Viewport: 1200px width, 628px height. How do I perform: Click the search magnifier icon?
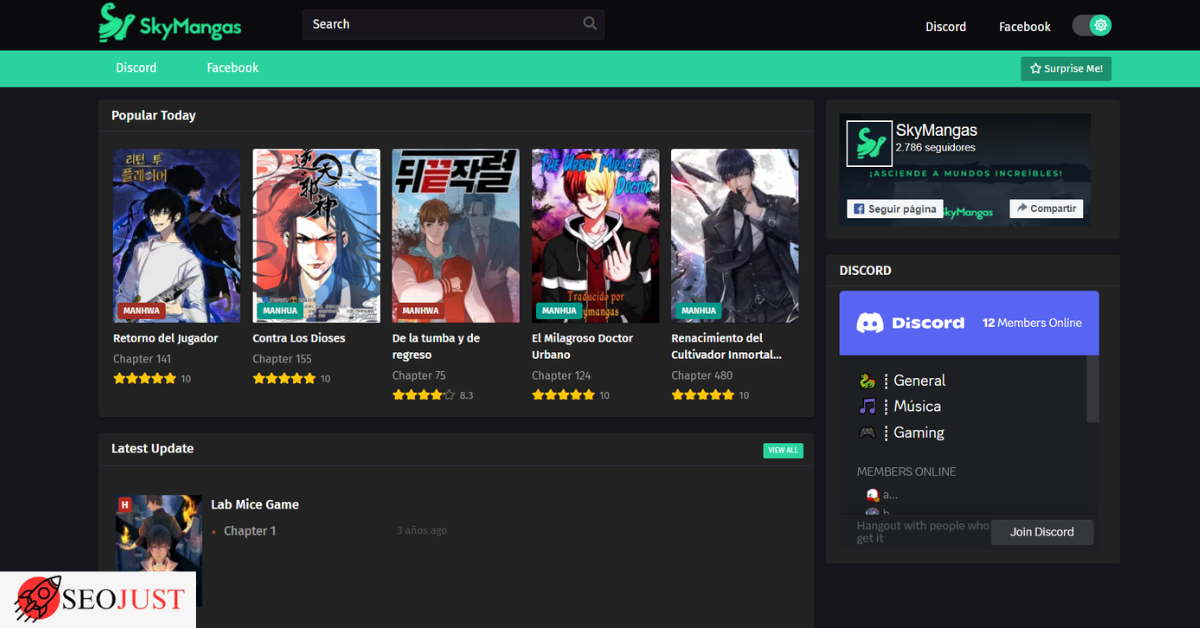[x=590, y=24]
